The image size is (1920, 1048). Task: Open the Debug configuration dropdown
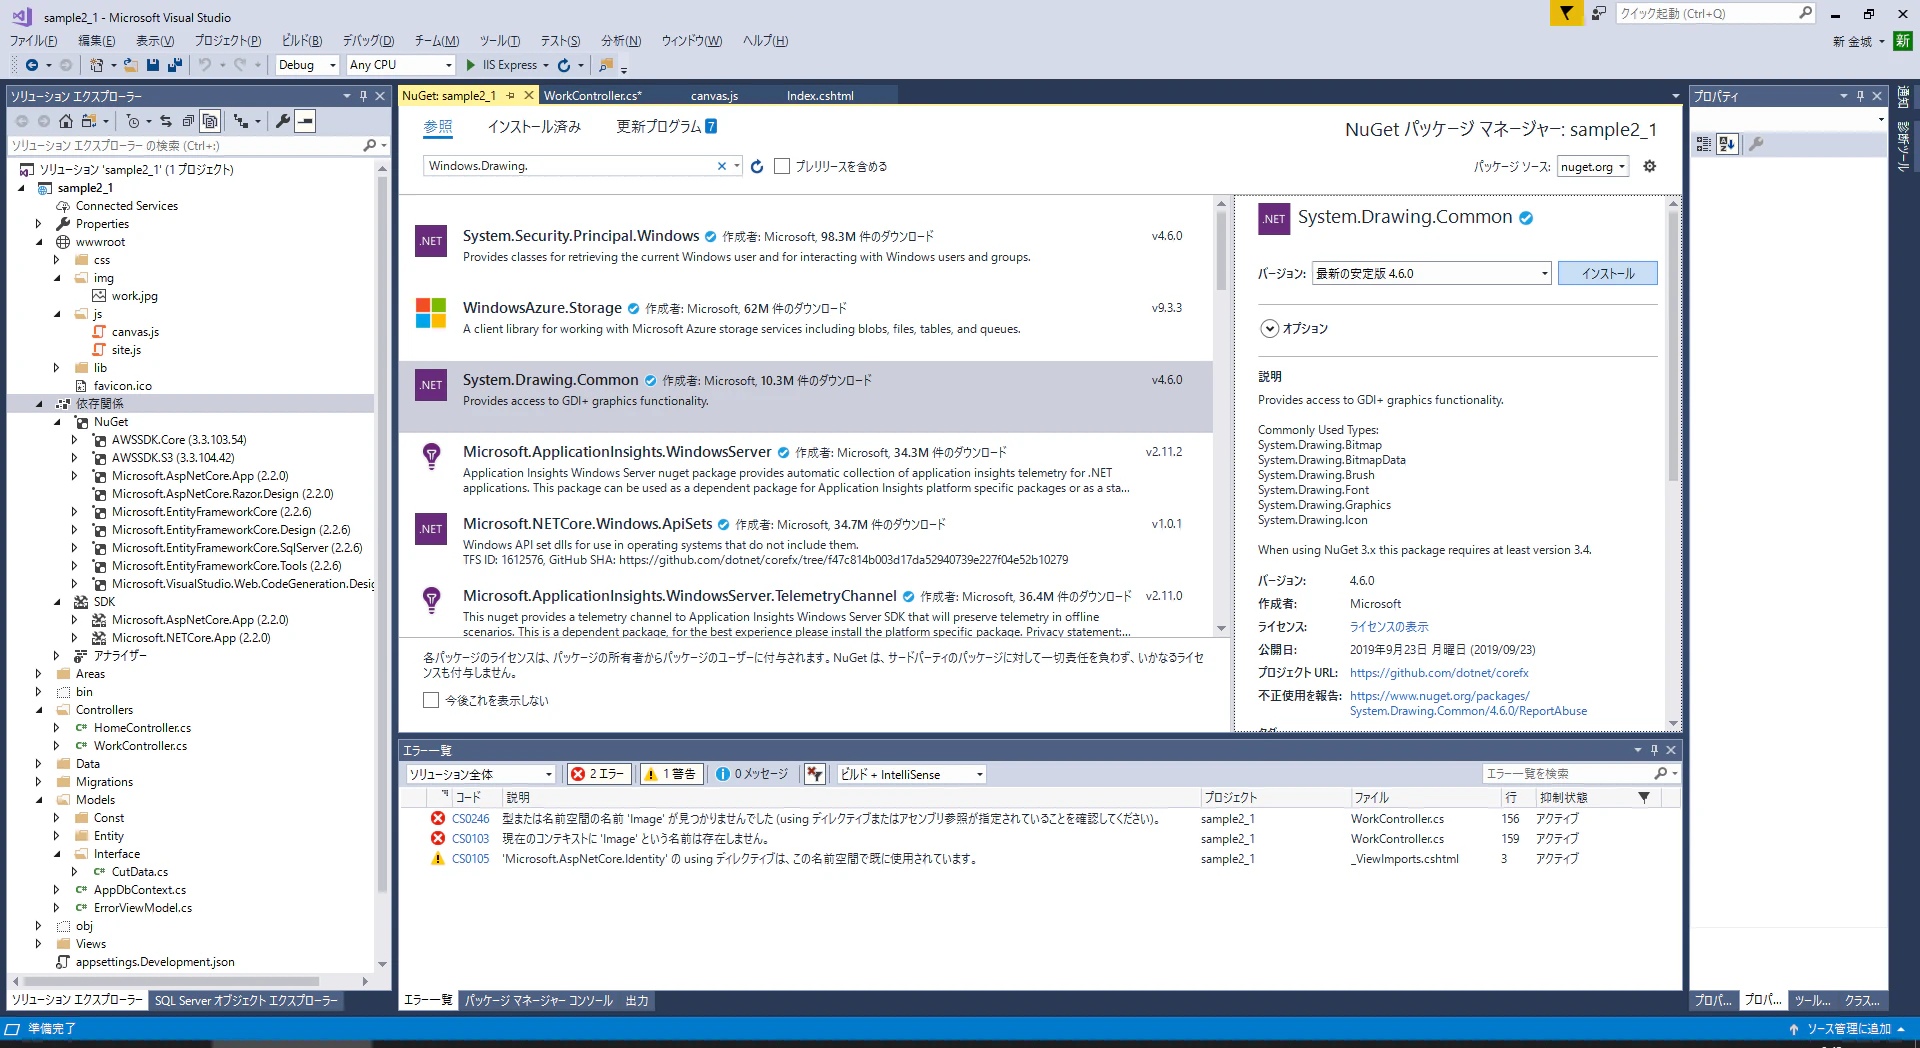(x=308, y=65)
